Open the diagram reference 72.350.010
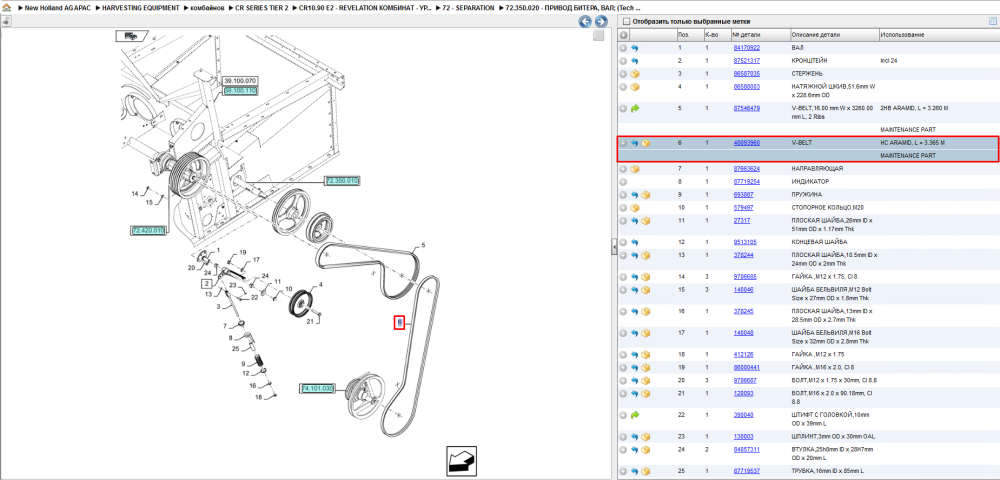 point(342,181)
